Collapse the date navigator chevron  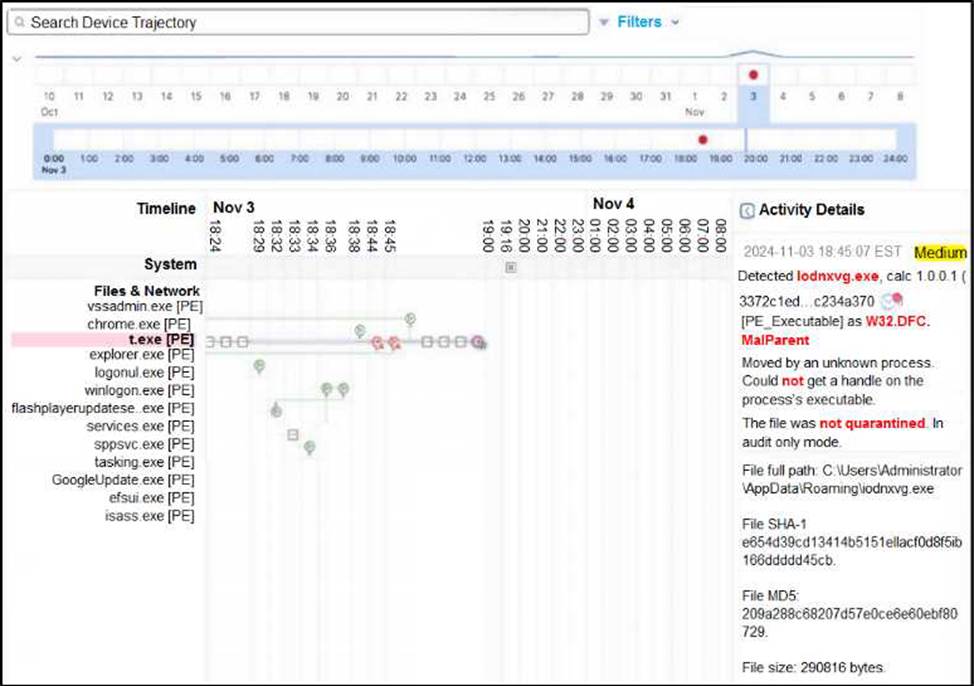pyautogui.click(x=17, y=59)
